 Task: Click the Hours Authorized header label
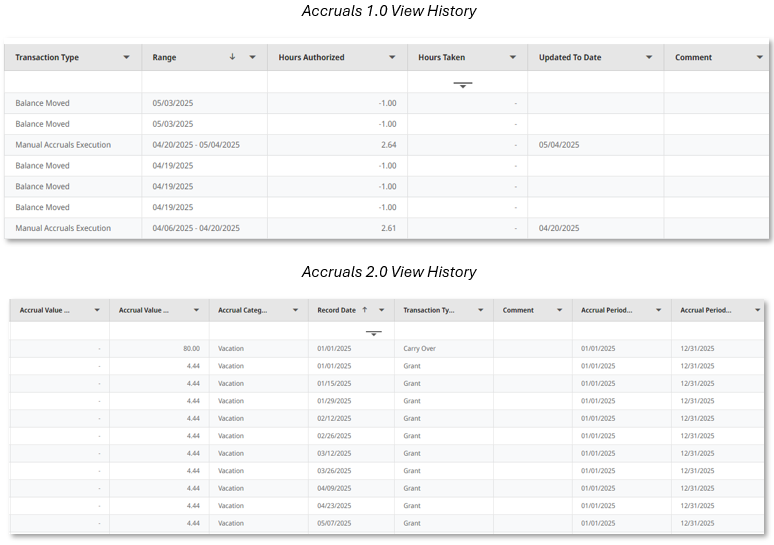click(312, 58)
